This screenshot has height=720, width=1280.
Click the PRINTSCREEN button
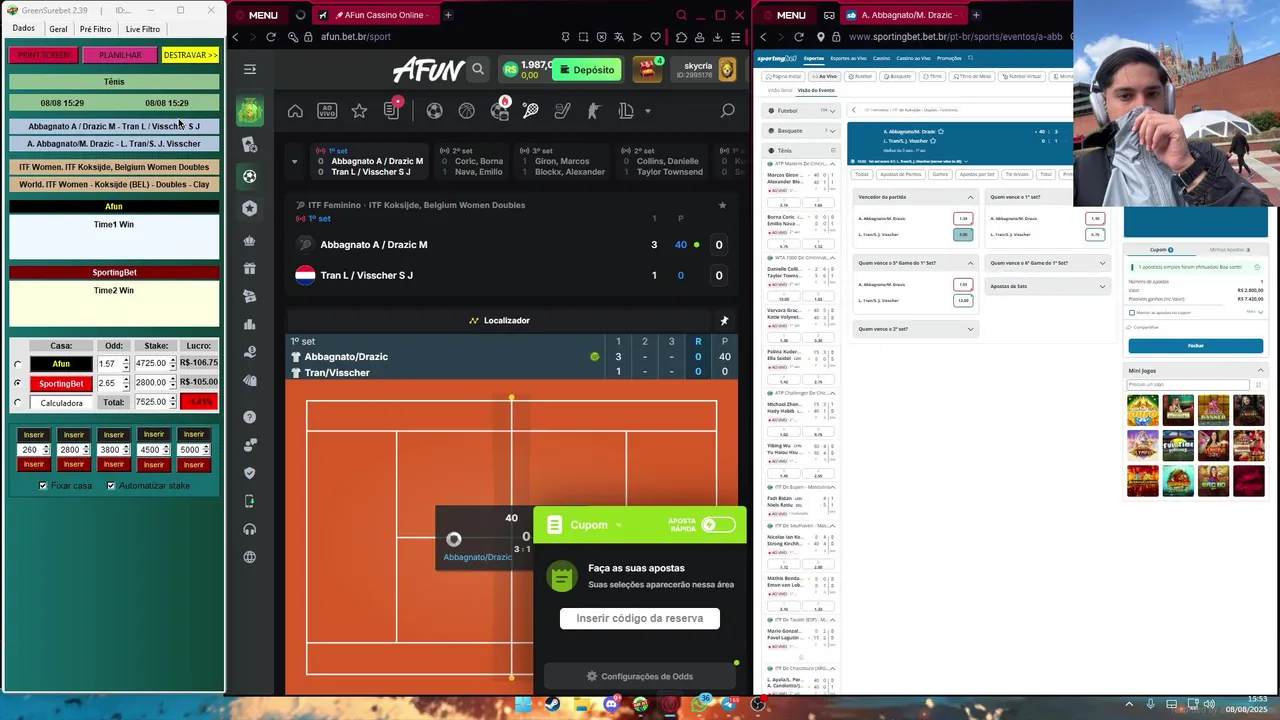(x=43, y=55)
